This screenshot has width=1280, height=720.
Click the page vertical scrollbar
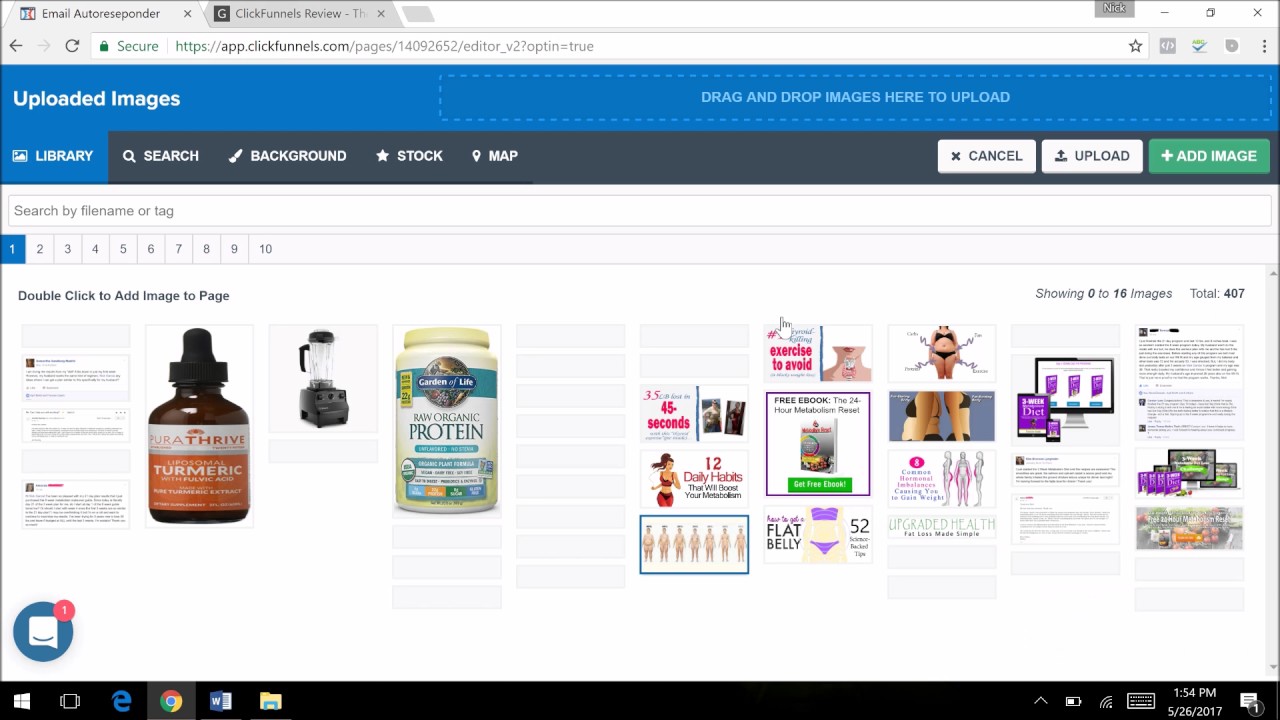[1273, 470]
